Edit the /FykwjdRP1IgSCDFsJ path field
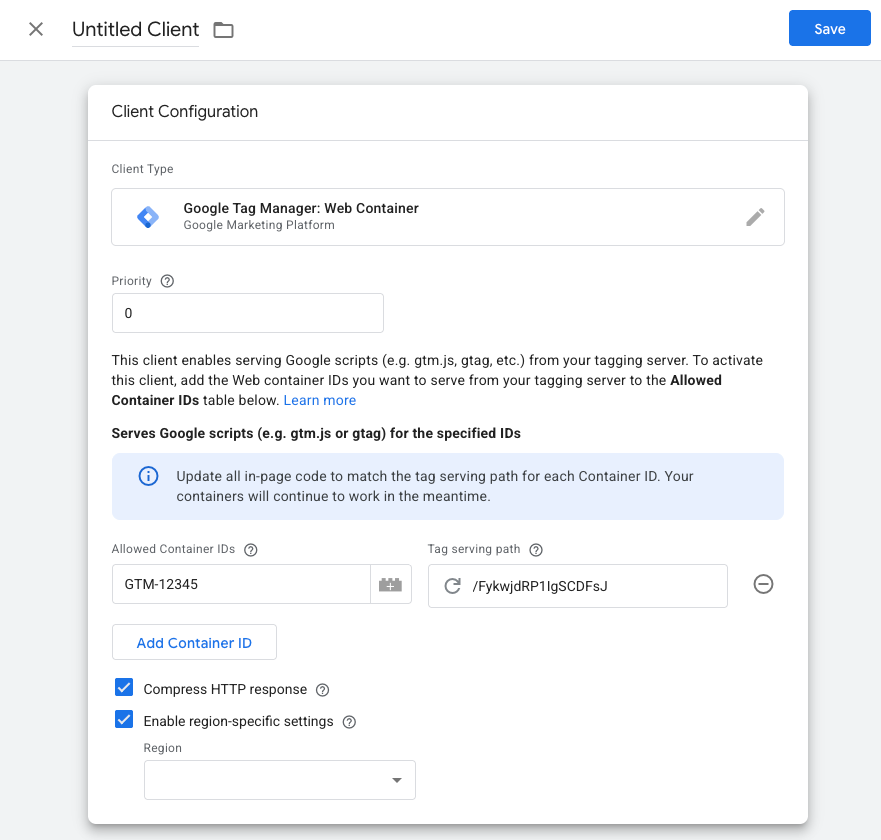This screenshot has height=840, width=881. click(x=578, y=586)
